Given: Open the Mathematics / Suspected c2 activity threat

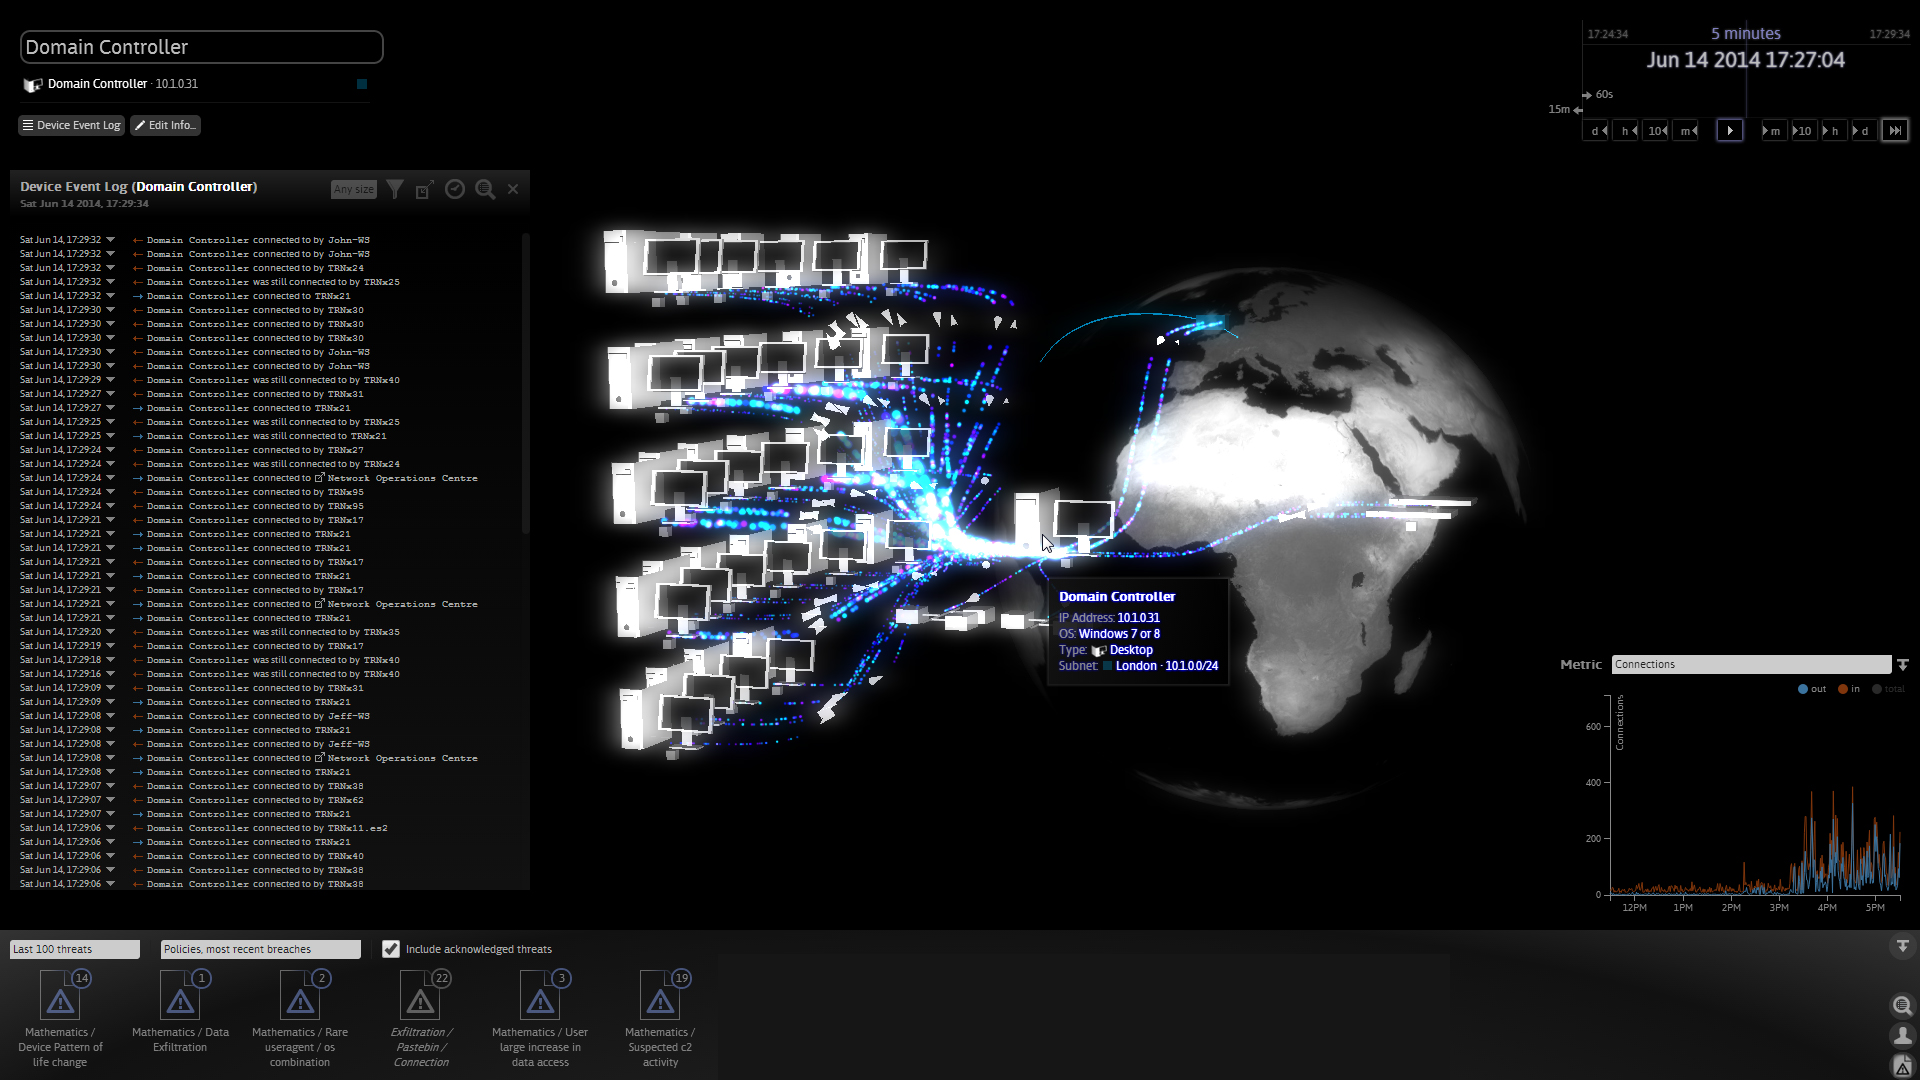Looking at the screenshot, I should click(x=660, y=999).
